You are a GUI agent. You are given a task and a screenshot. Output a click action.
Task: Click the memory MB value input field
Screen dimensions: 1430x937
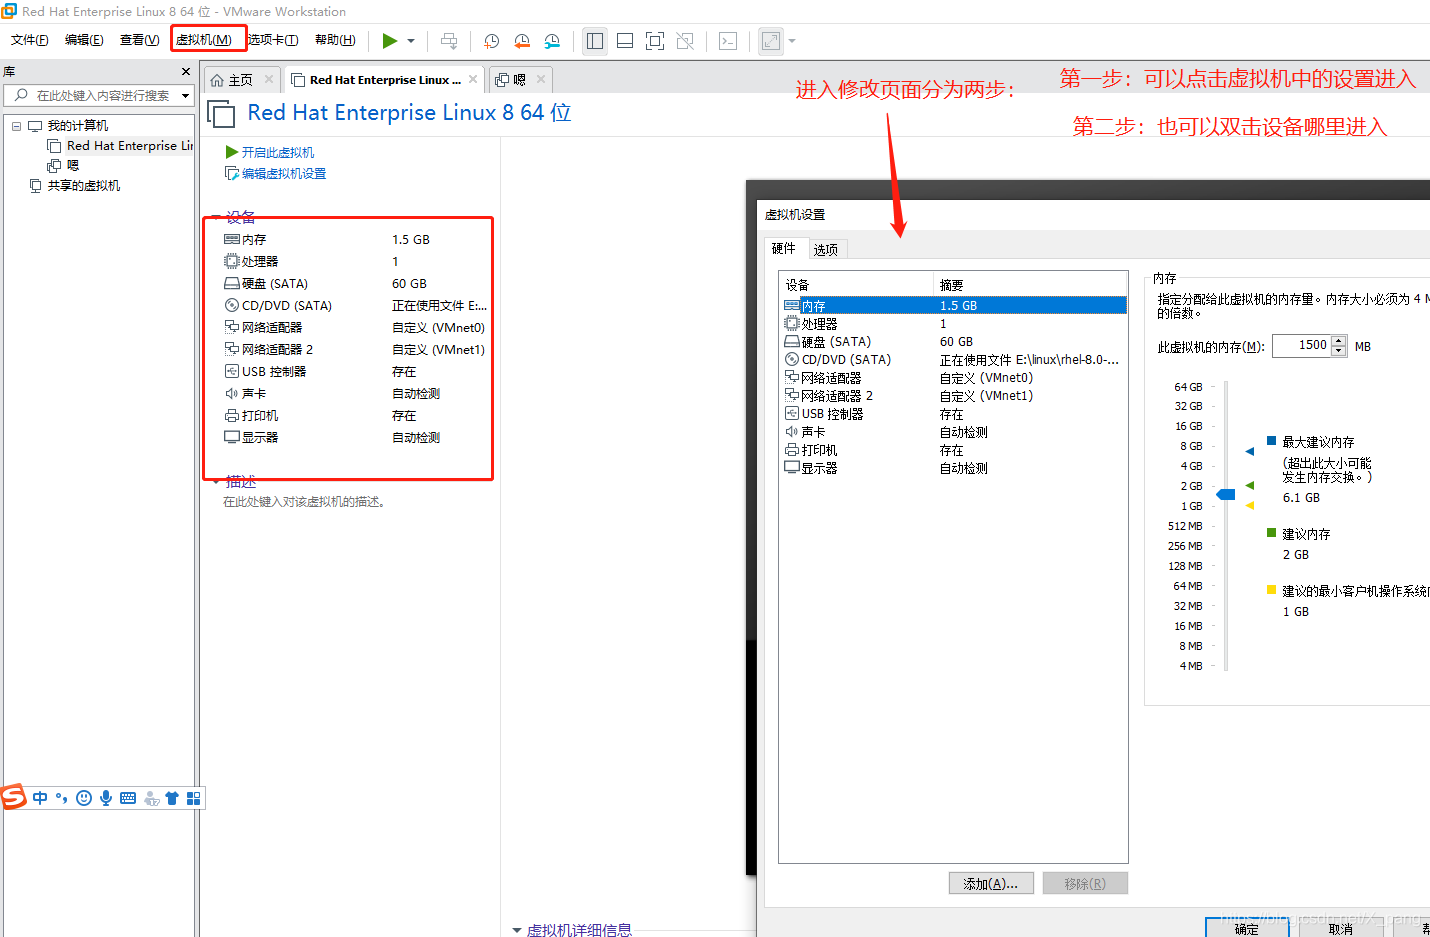pyautogui.click(x=1301, y=346)
